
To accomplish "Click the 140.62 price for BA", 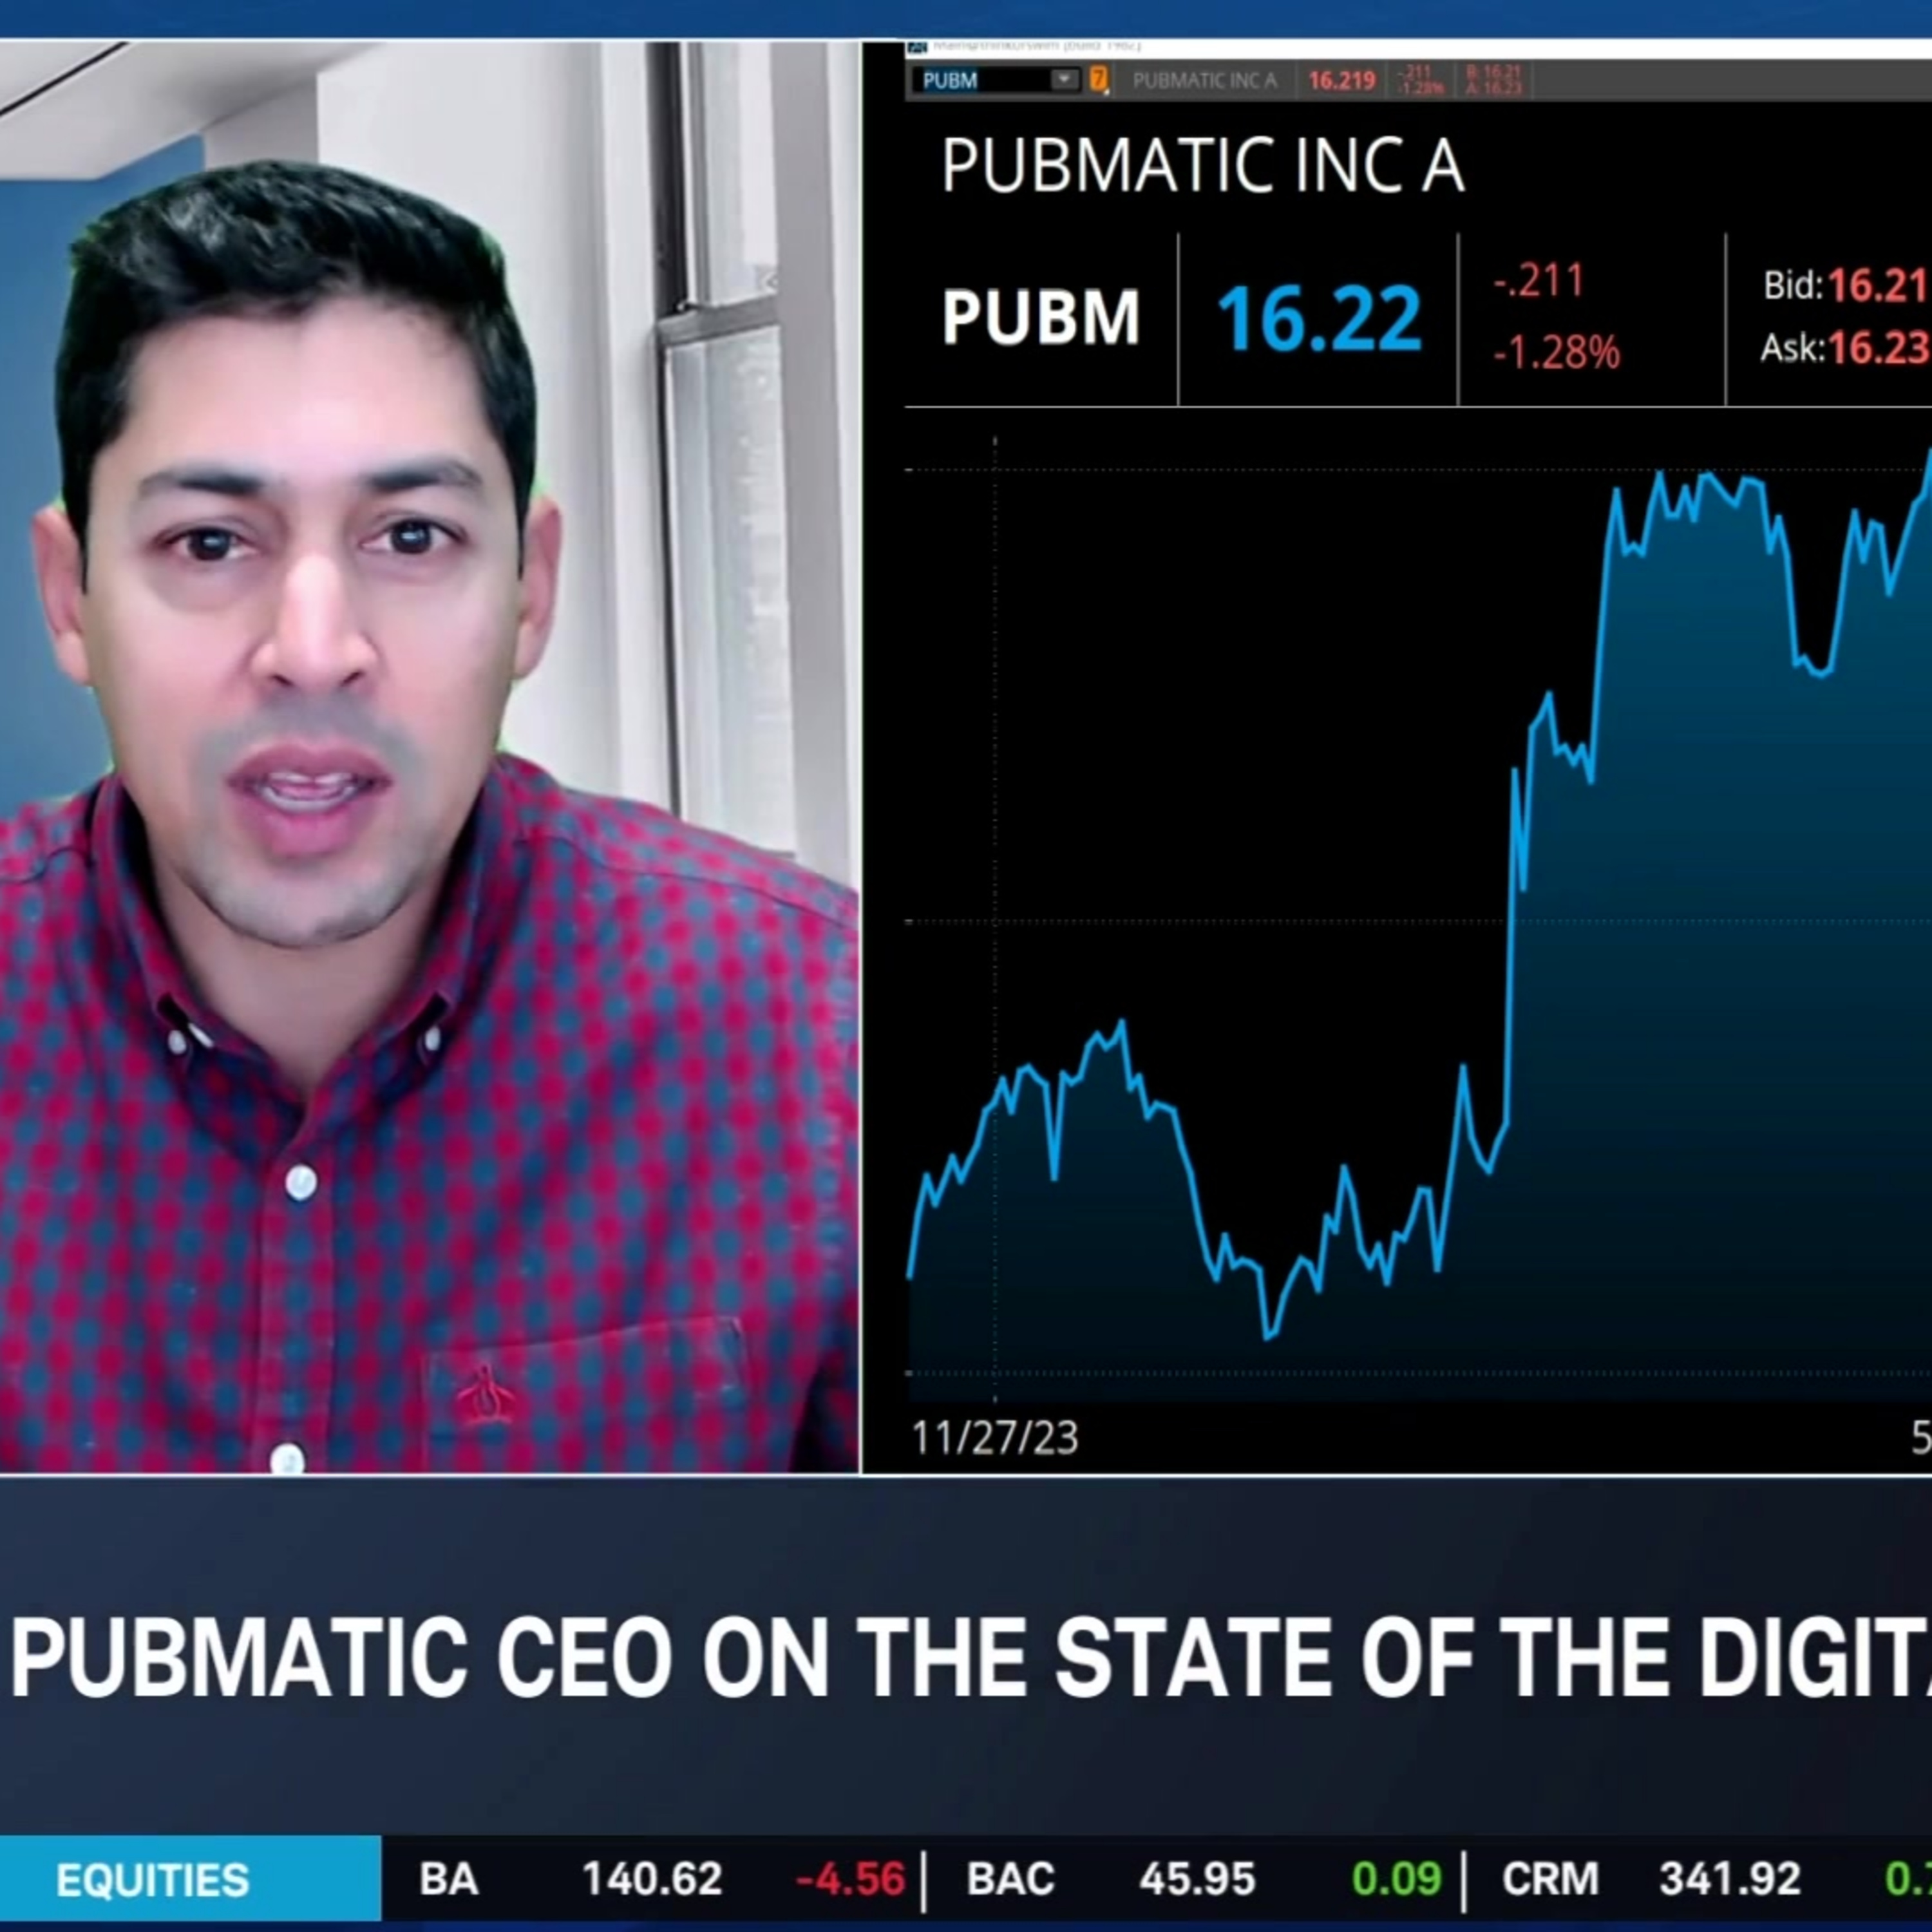I will (652, 1880).
